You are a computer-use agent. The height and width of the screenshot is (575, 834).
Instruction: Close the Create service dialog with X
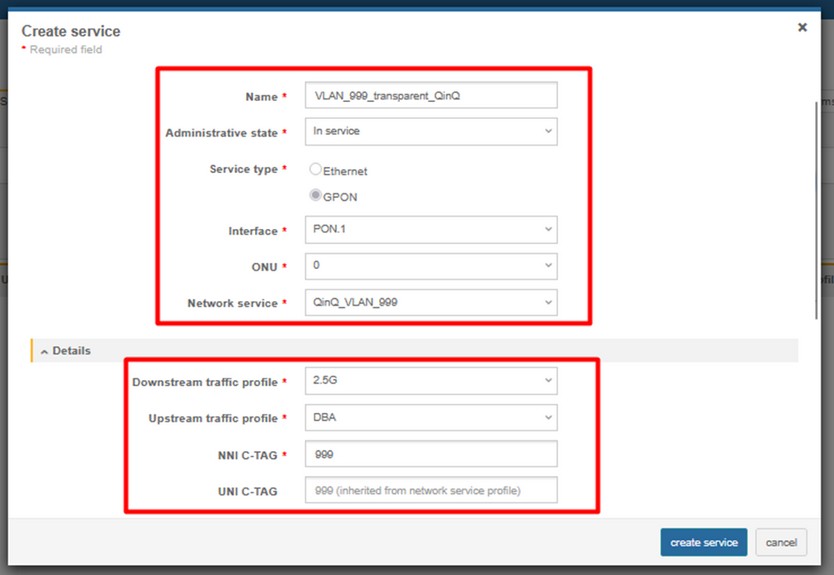tap(802, 28)
